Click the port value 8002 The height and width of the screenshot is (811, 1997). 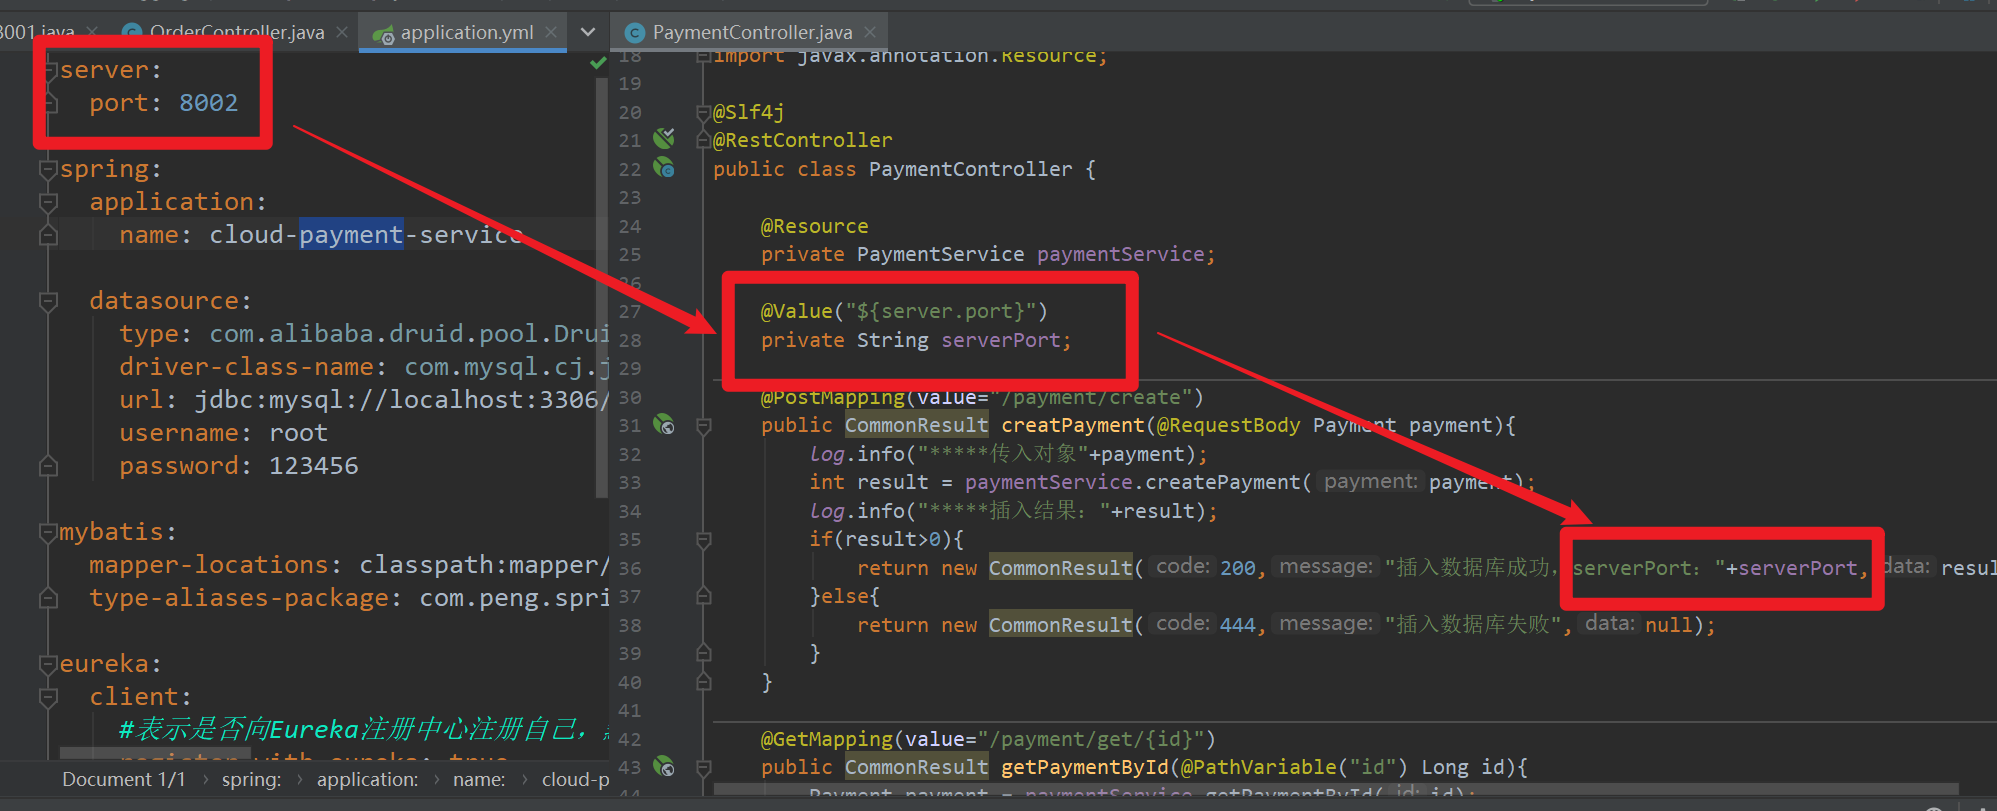pos(208,103)
